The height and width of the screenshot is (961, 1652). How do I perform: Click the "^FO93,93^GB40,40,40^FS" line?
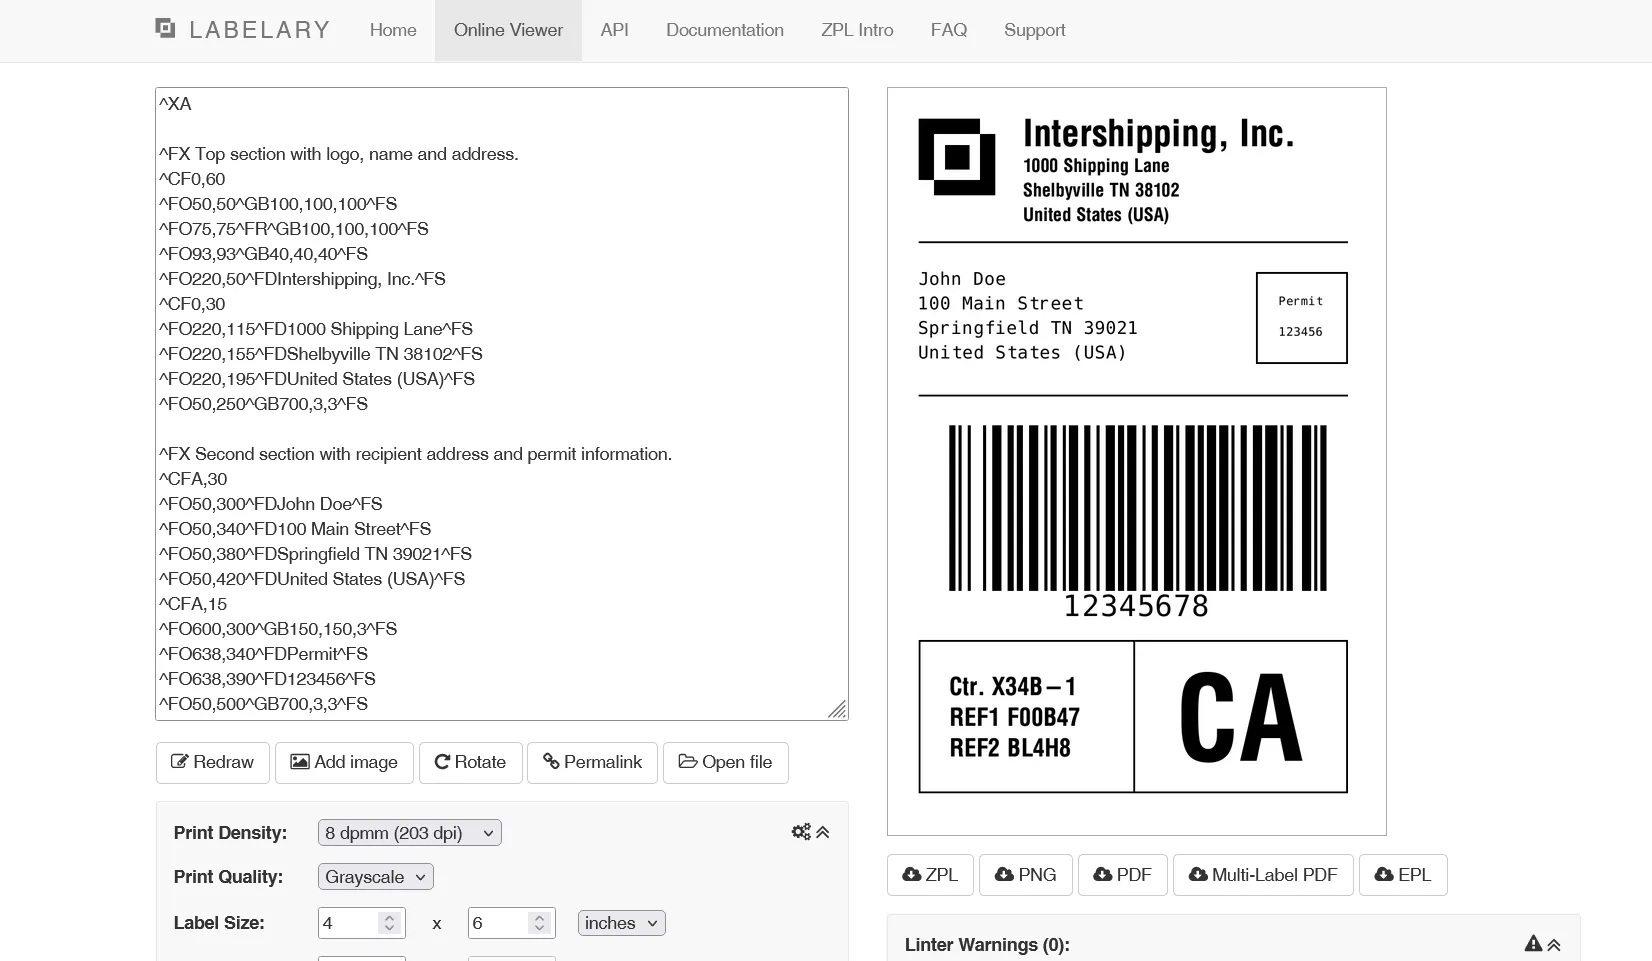264,254
